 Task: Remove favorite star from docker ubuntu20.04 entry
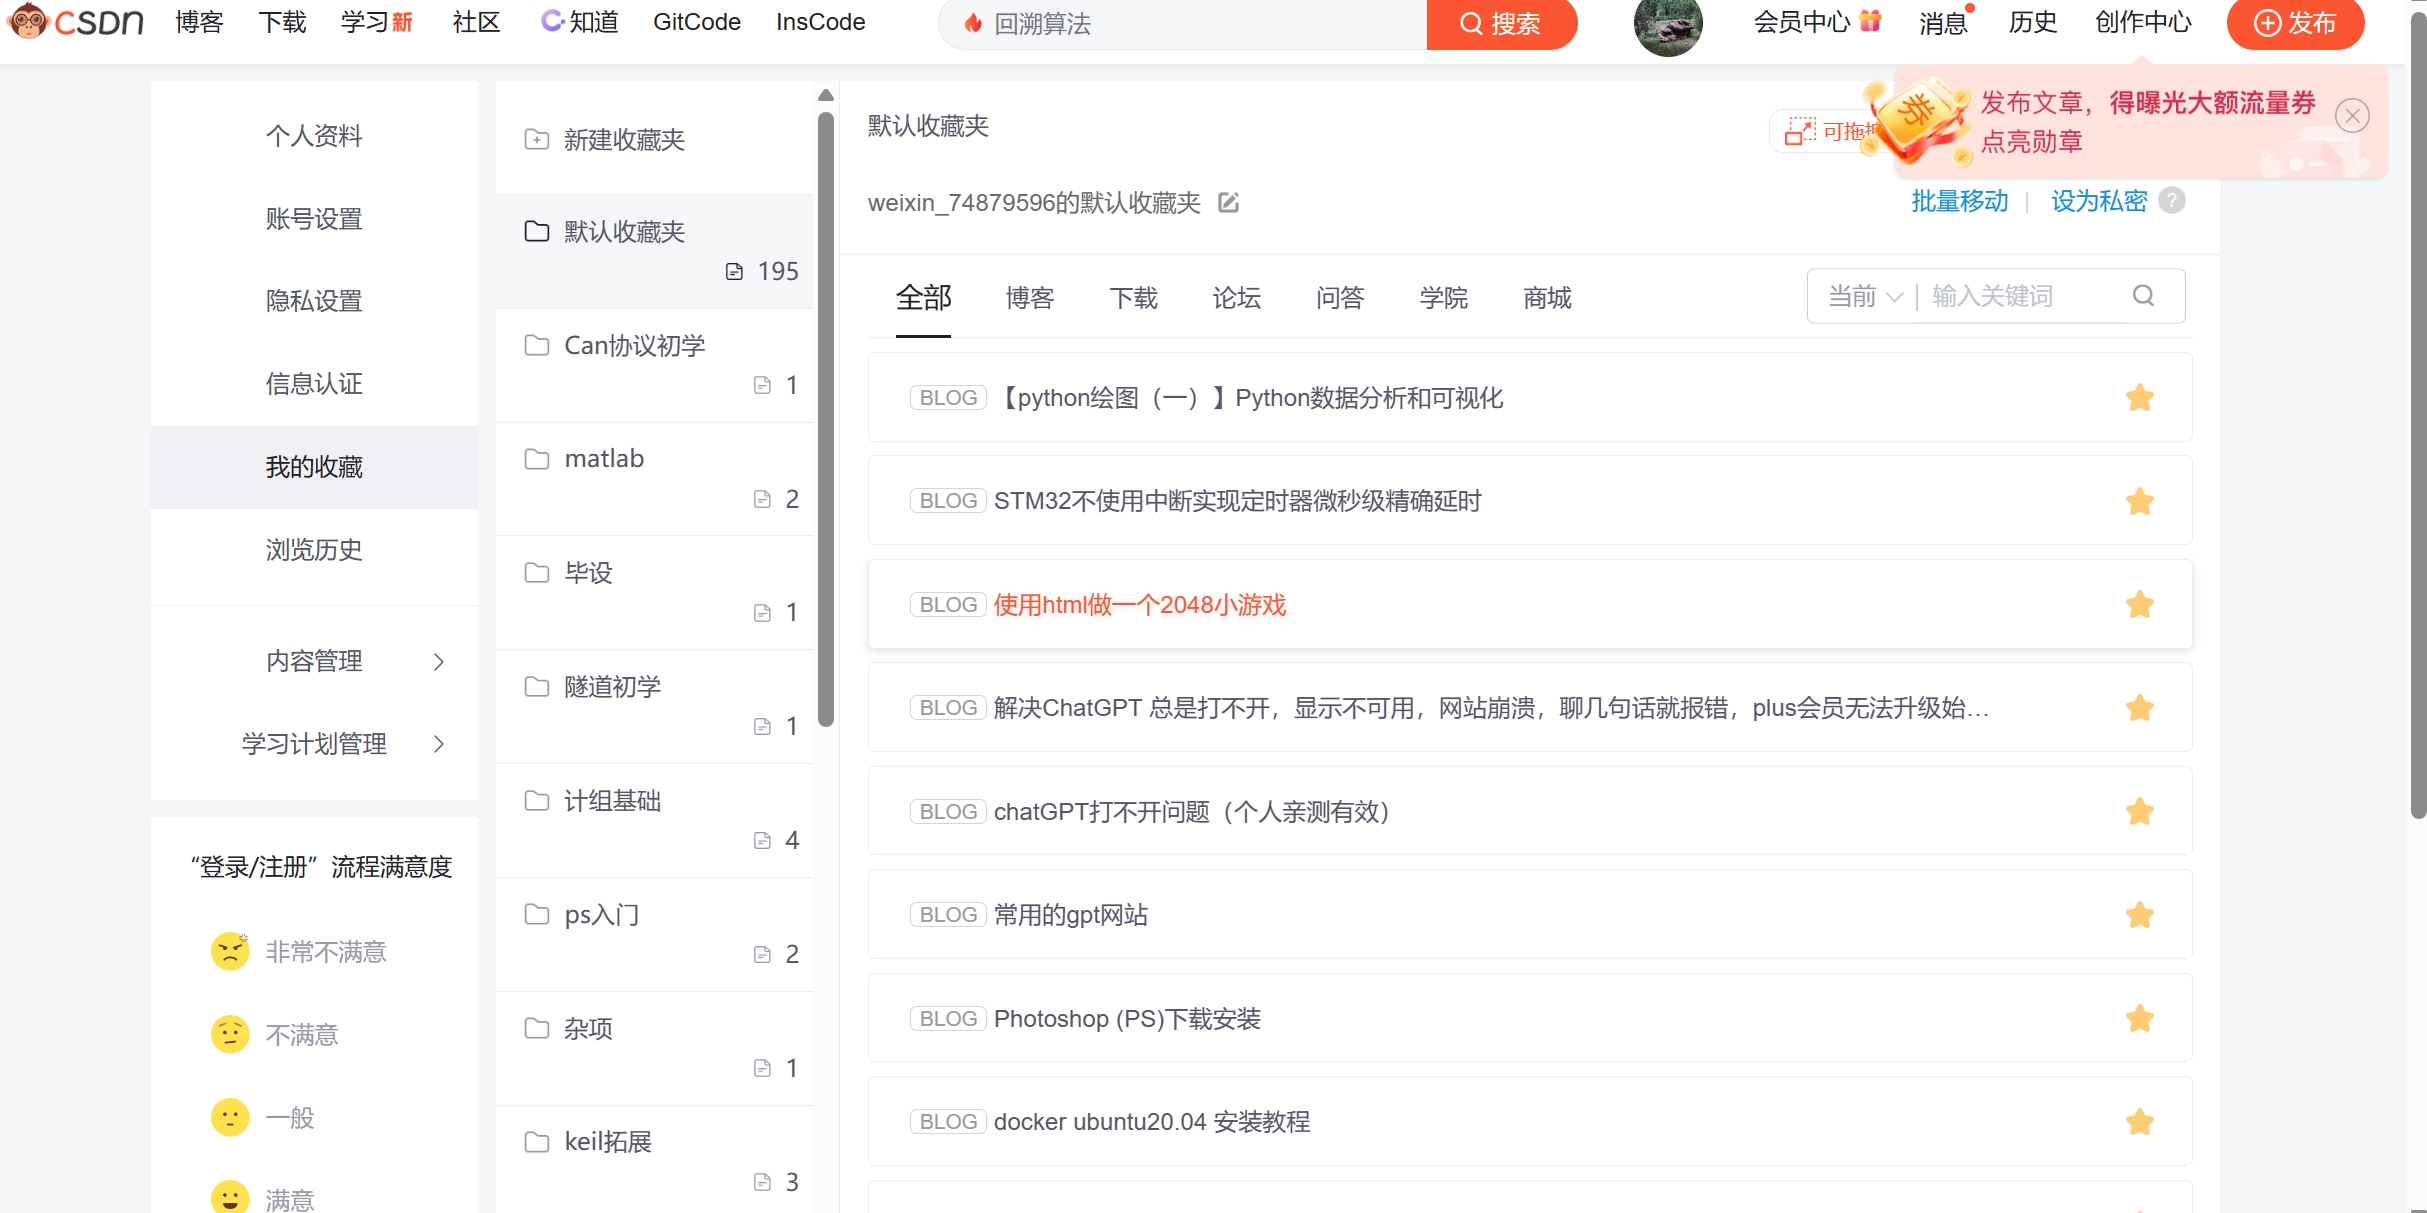pos(2139,1122)
